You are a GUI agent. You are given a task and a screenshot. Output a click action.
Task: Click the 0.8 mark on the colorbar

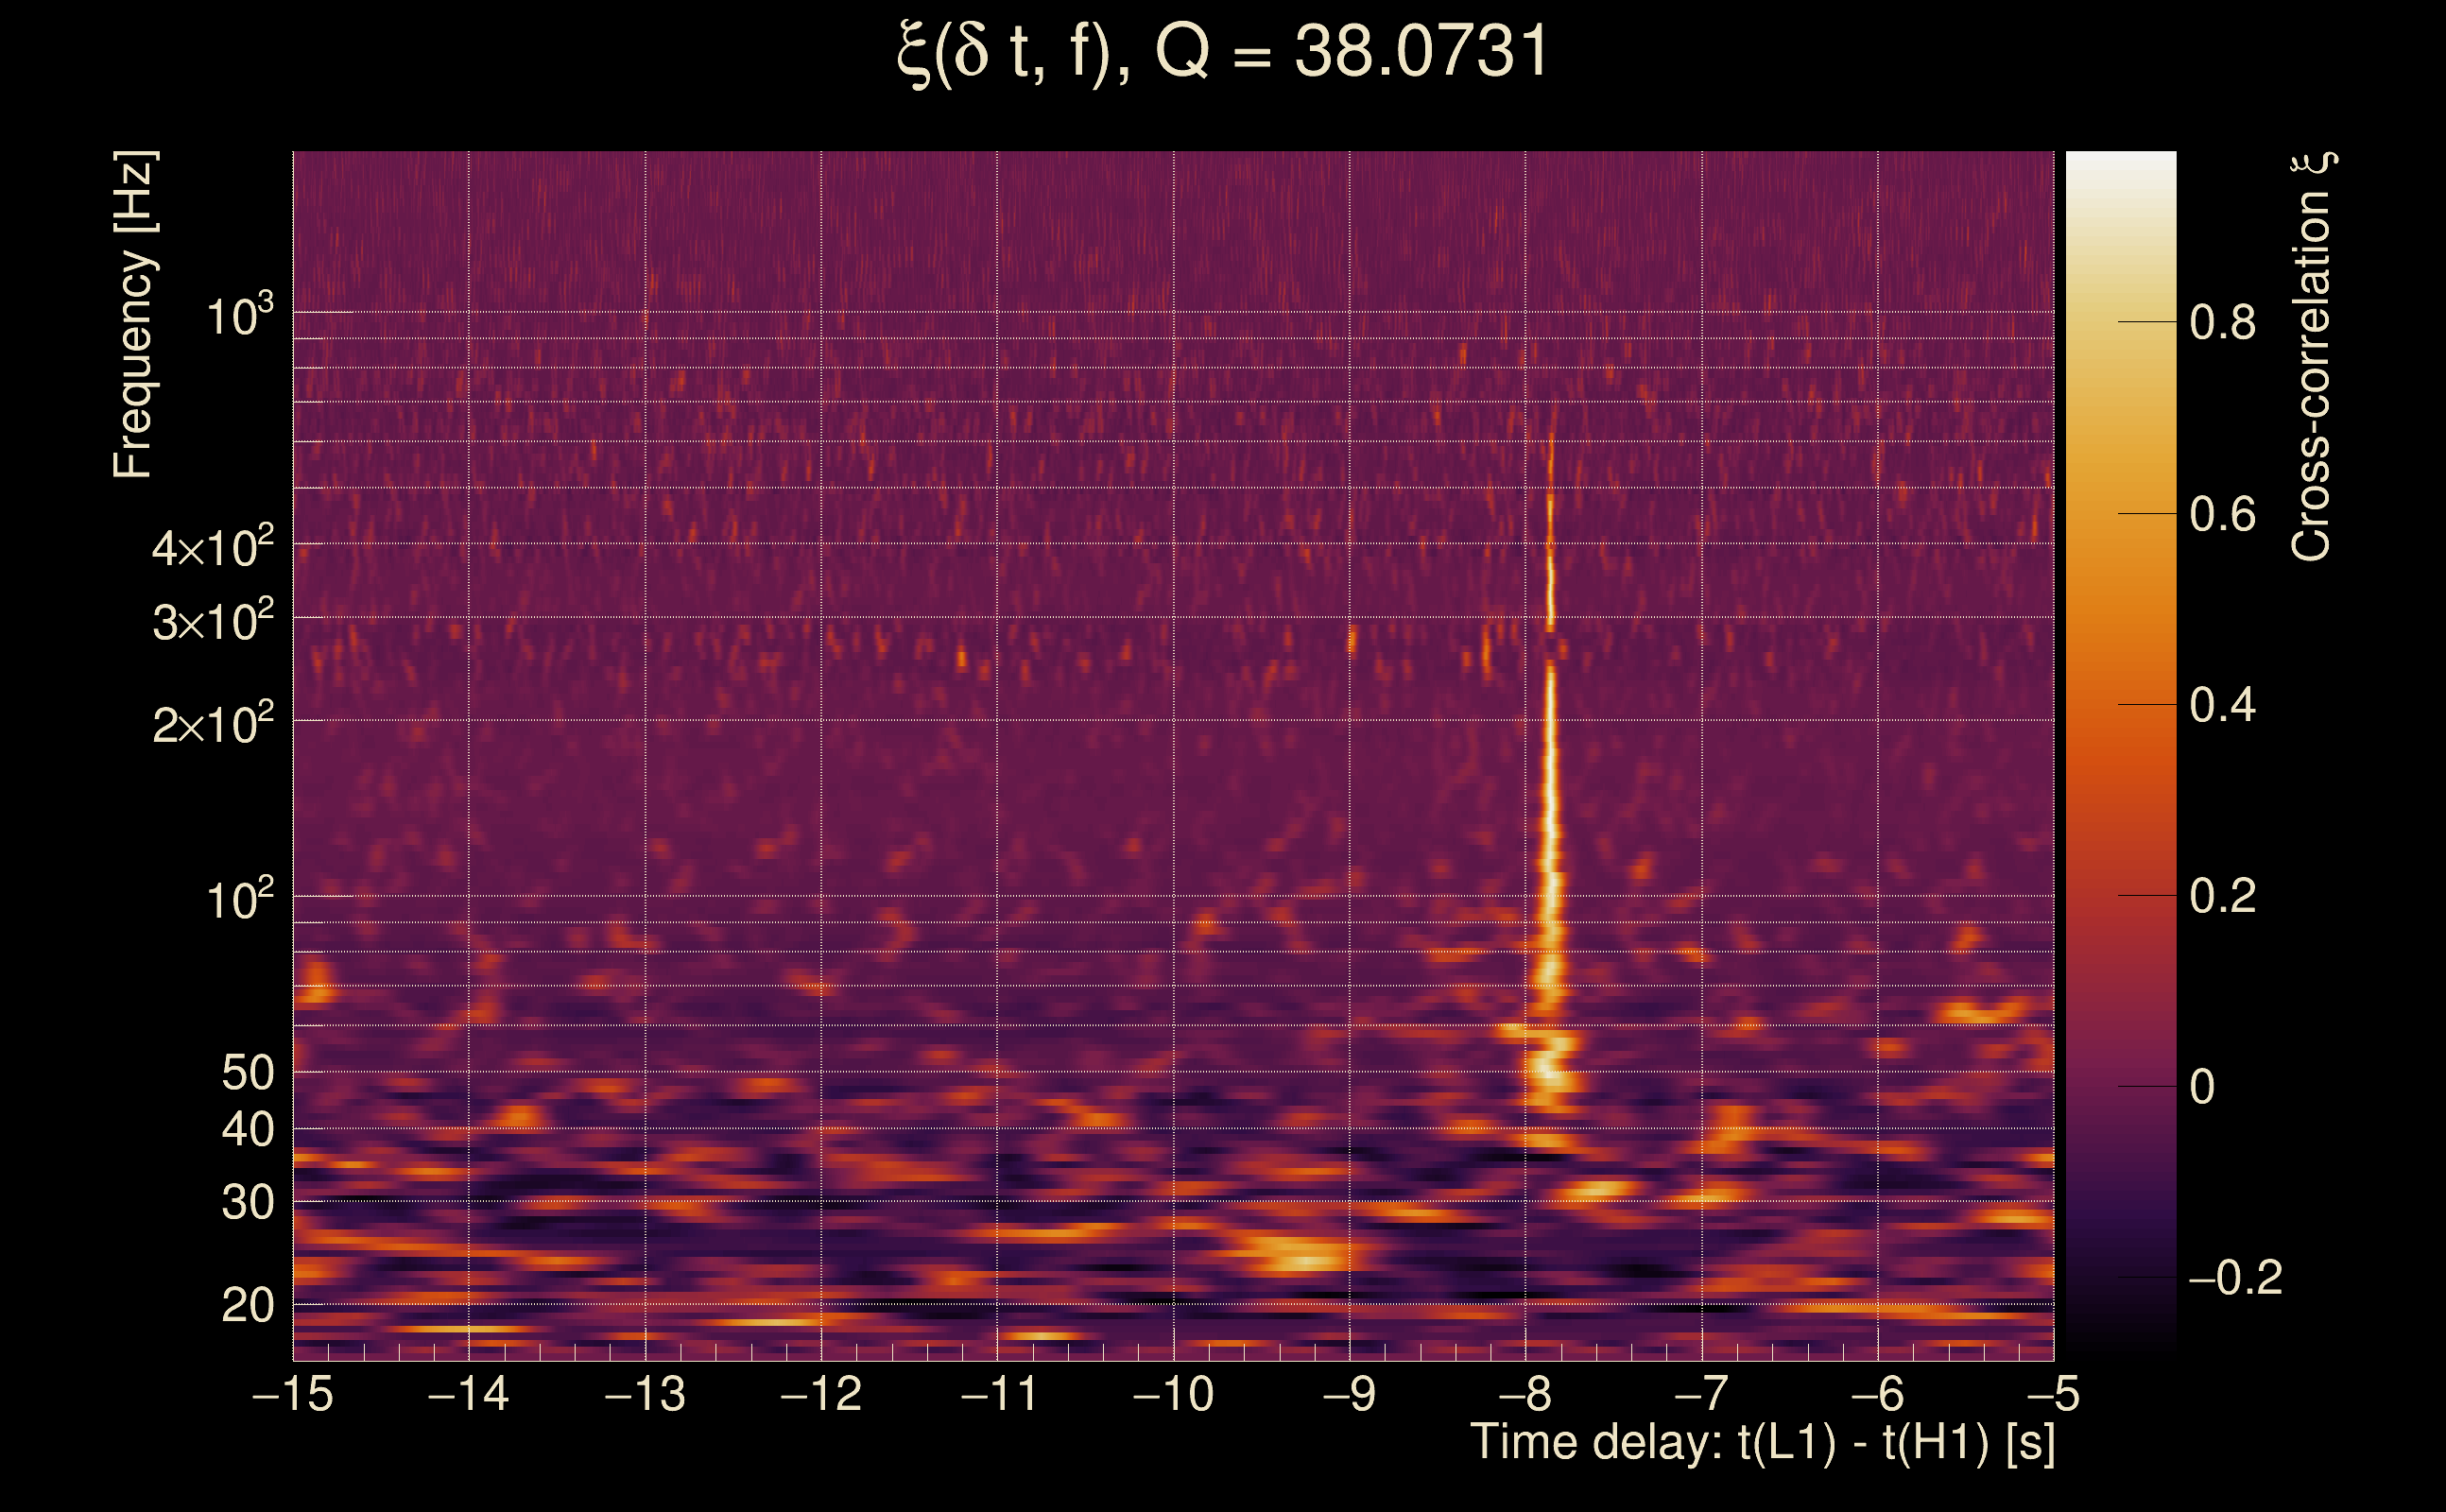click(2222, 323)
